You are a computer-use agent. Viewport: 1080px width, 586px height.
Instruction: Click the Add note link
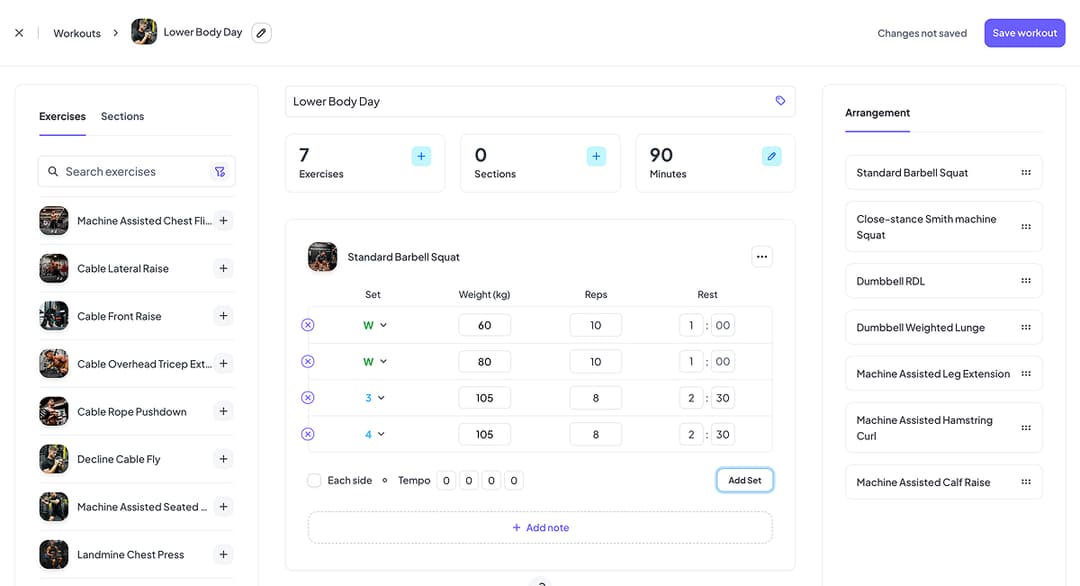coord(540,527)
